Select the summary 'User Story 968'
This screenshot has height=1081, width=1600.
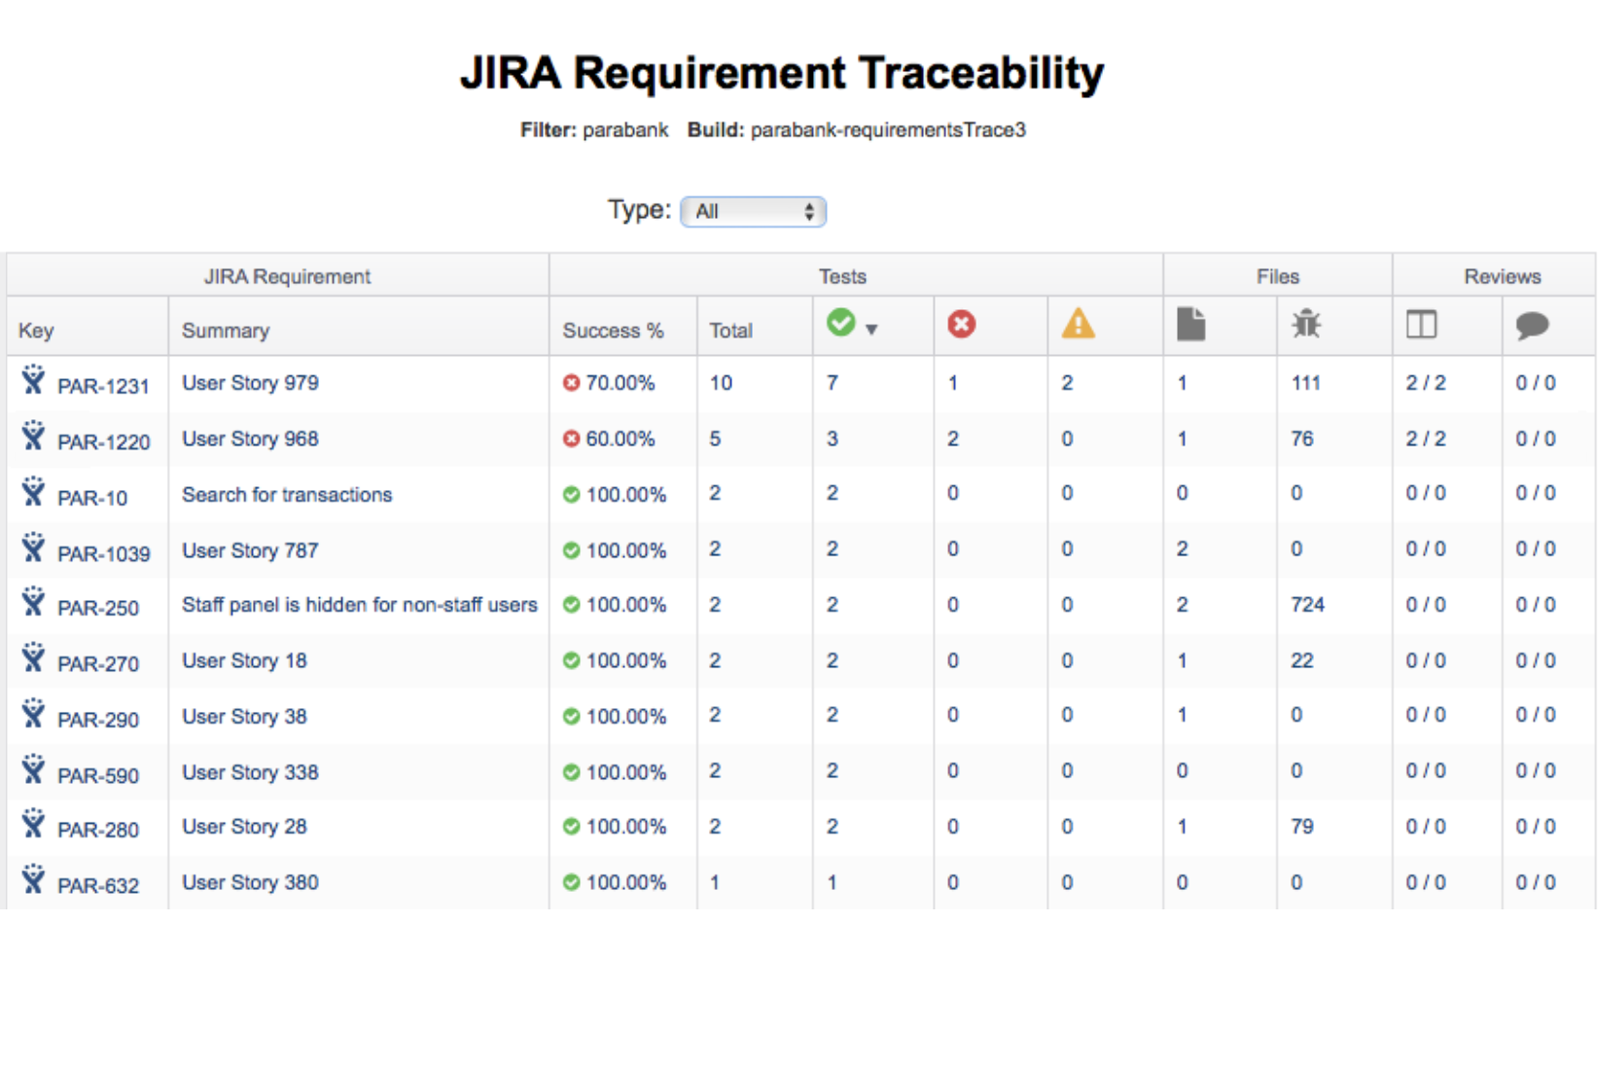click(250, 439)
